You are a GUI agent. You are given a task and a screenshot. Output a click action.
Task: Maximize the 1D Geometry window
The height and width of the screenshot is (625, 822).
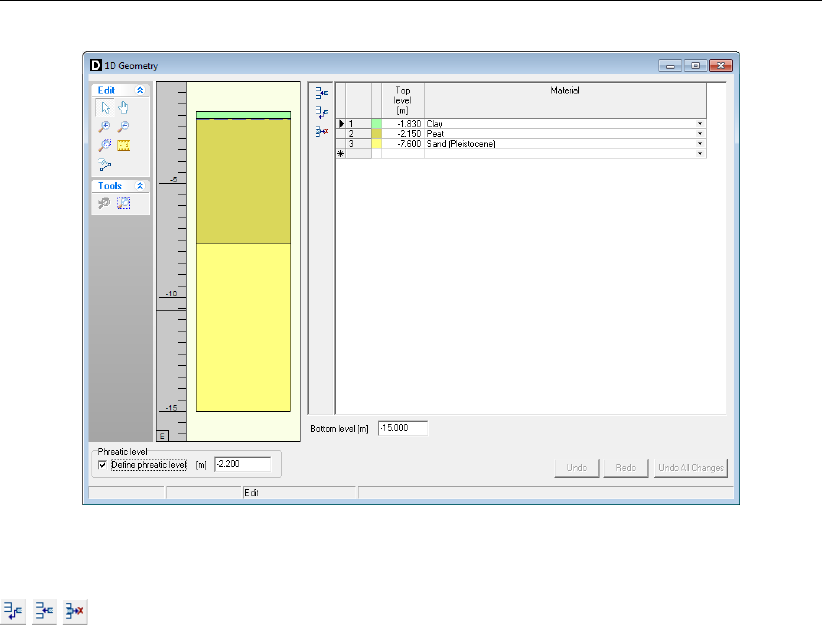[695, 66]
